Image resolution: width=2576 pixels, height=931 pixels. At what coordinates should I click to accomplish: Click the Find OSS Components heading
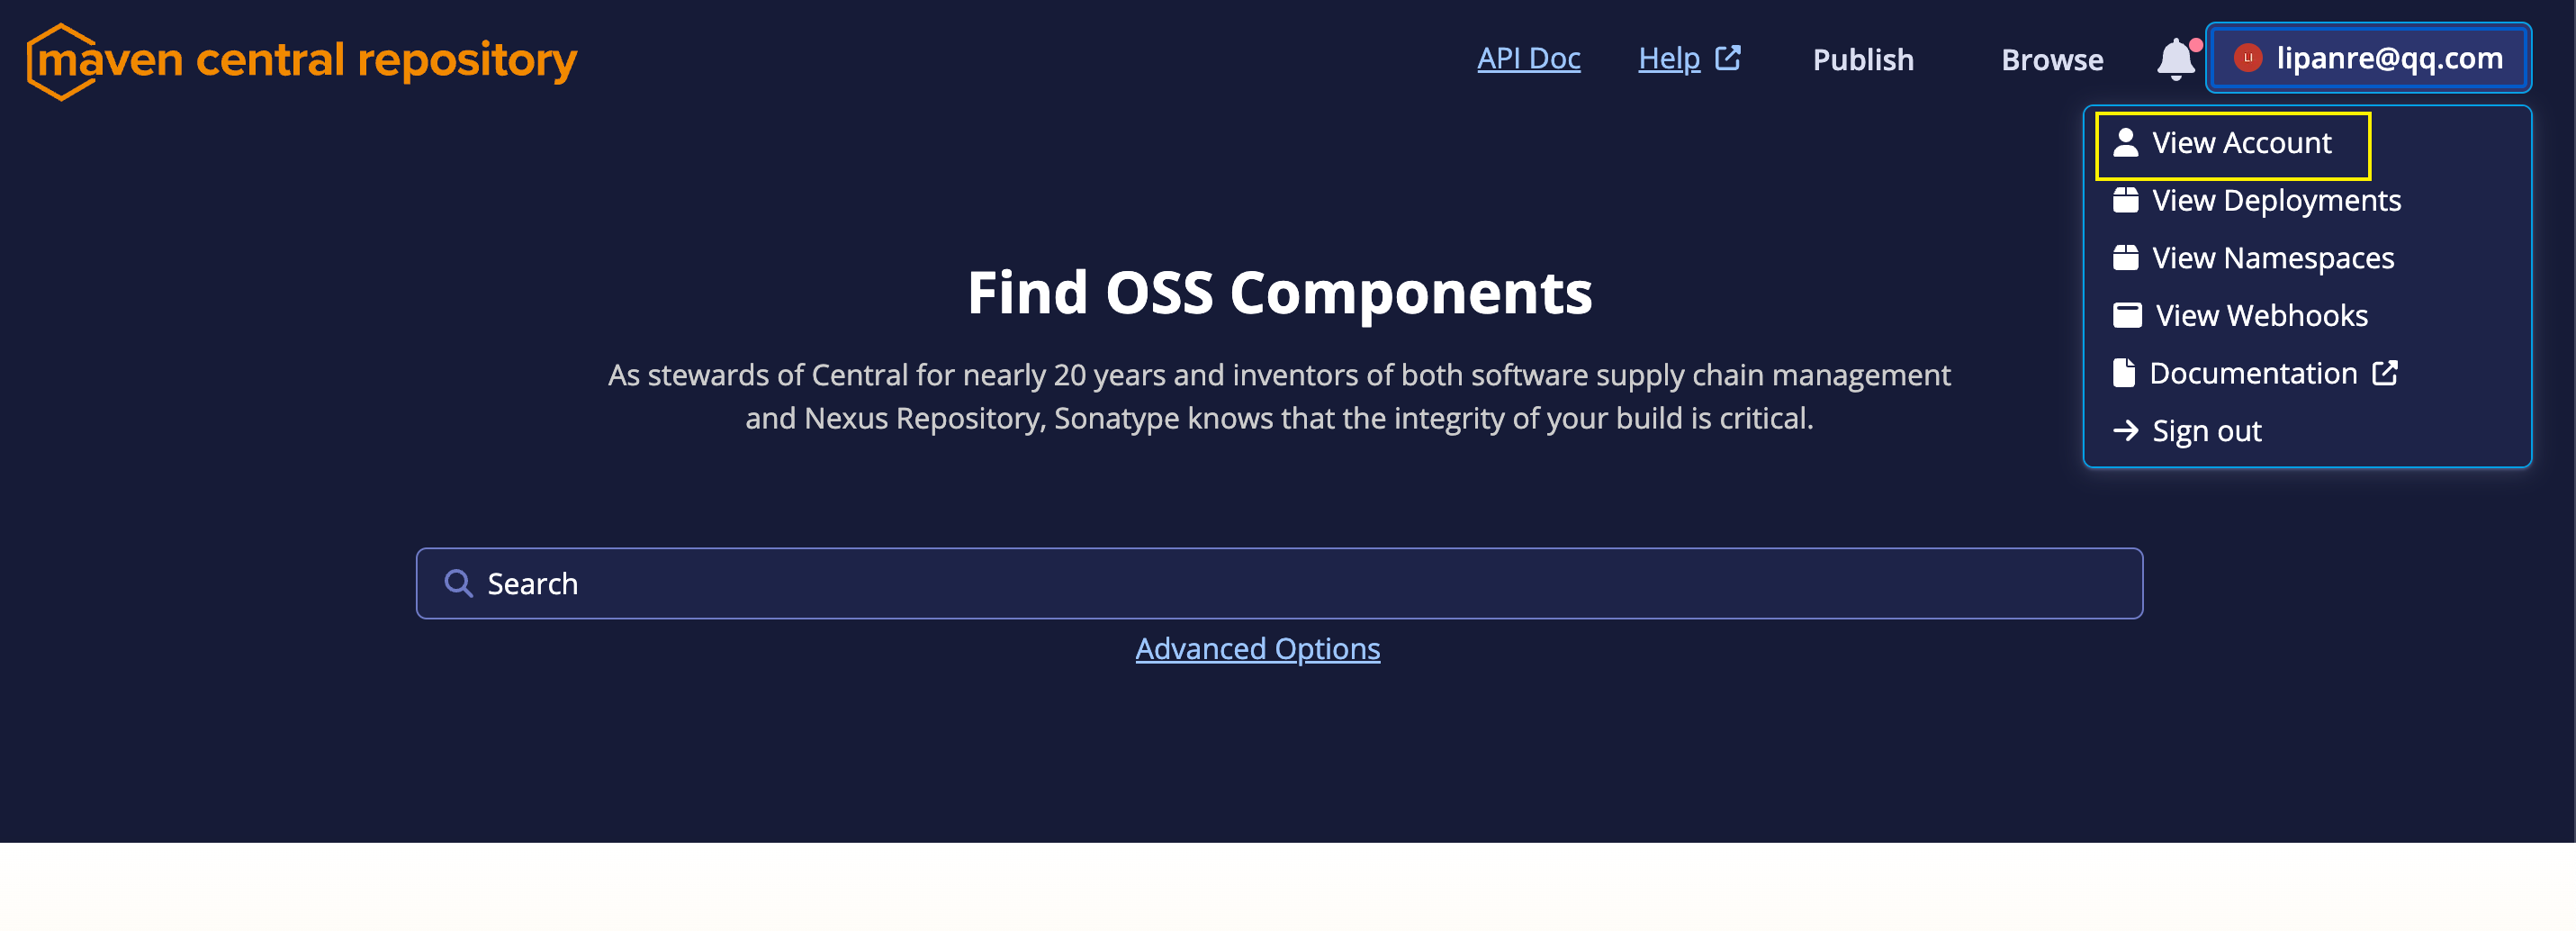coord(1279,292)
